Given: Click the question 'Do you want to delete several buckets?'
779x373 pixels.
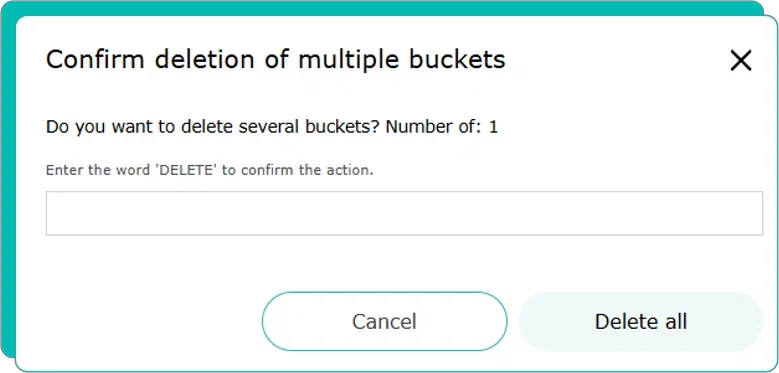Looking at the screenshot, I should click(x=213, y=128).
